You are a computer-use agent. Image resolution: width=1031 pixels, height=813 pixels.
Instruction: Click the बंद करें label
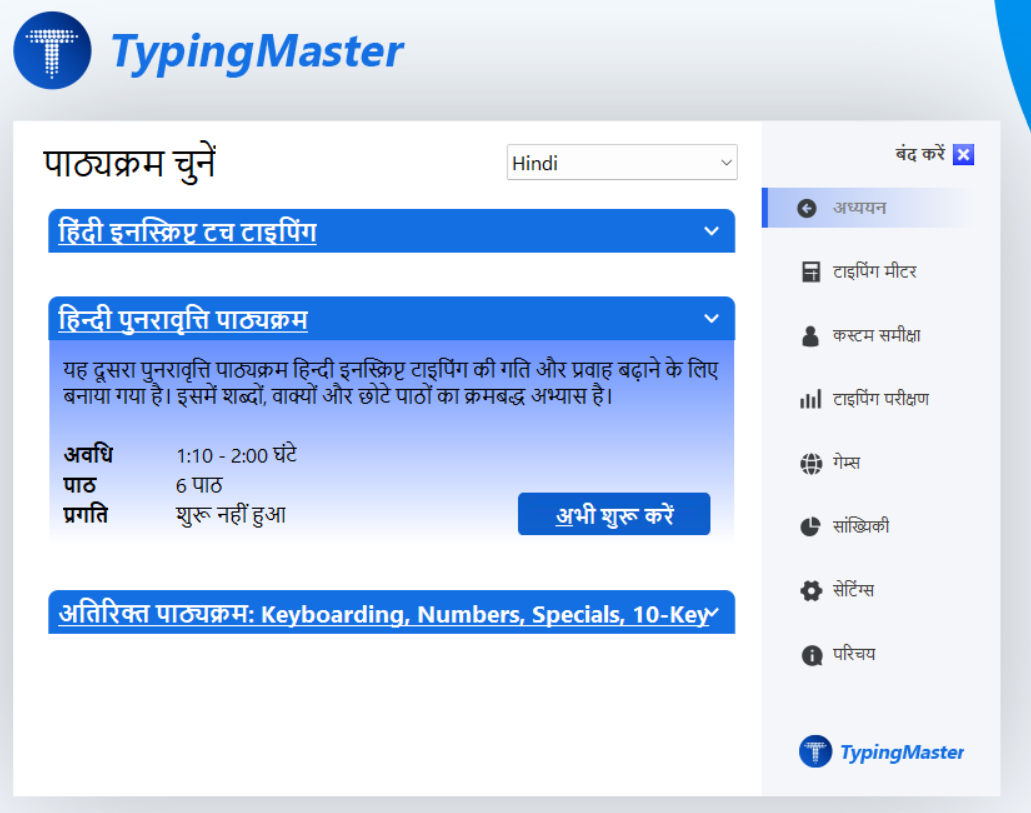(919, 154)
